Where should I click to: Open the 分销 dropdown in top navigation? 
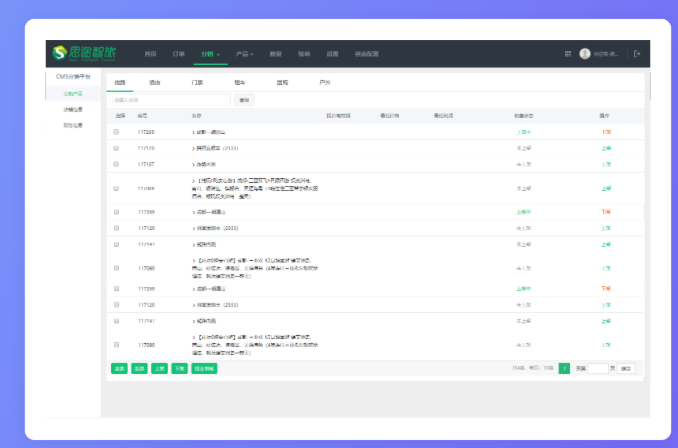point(210,54)
